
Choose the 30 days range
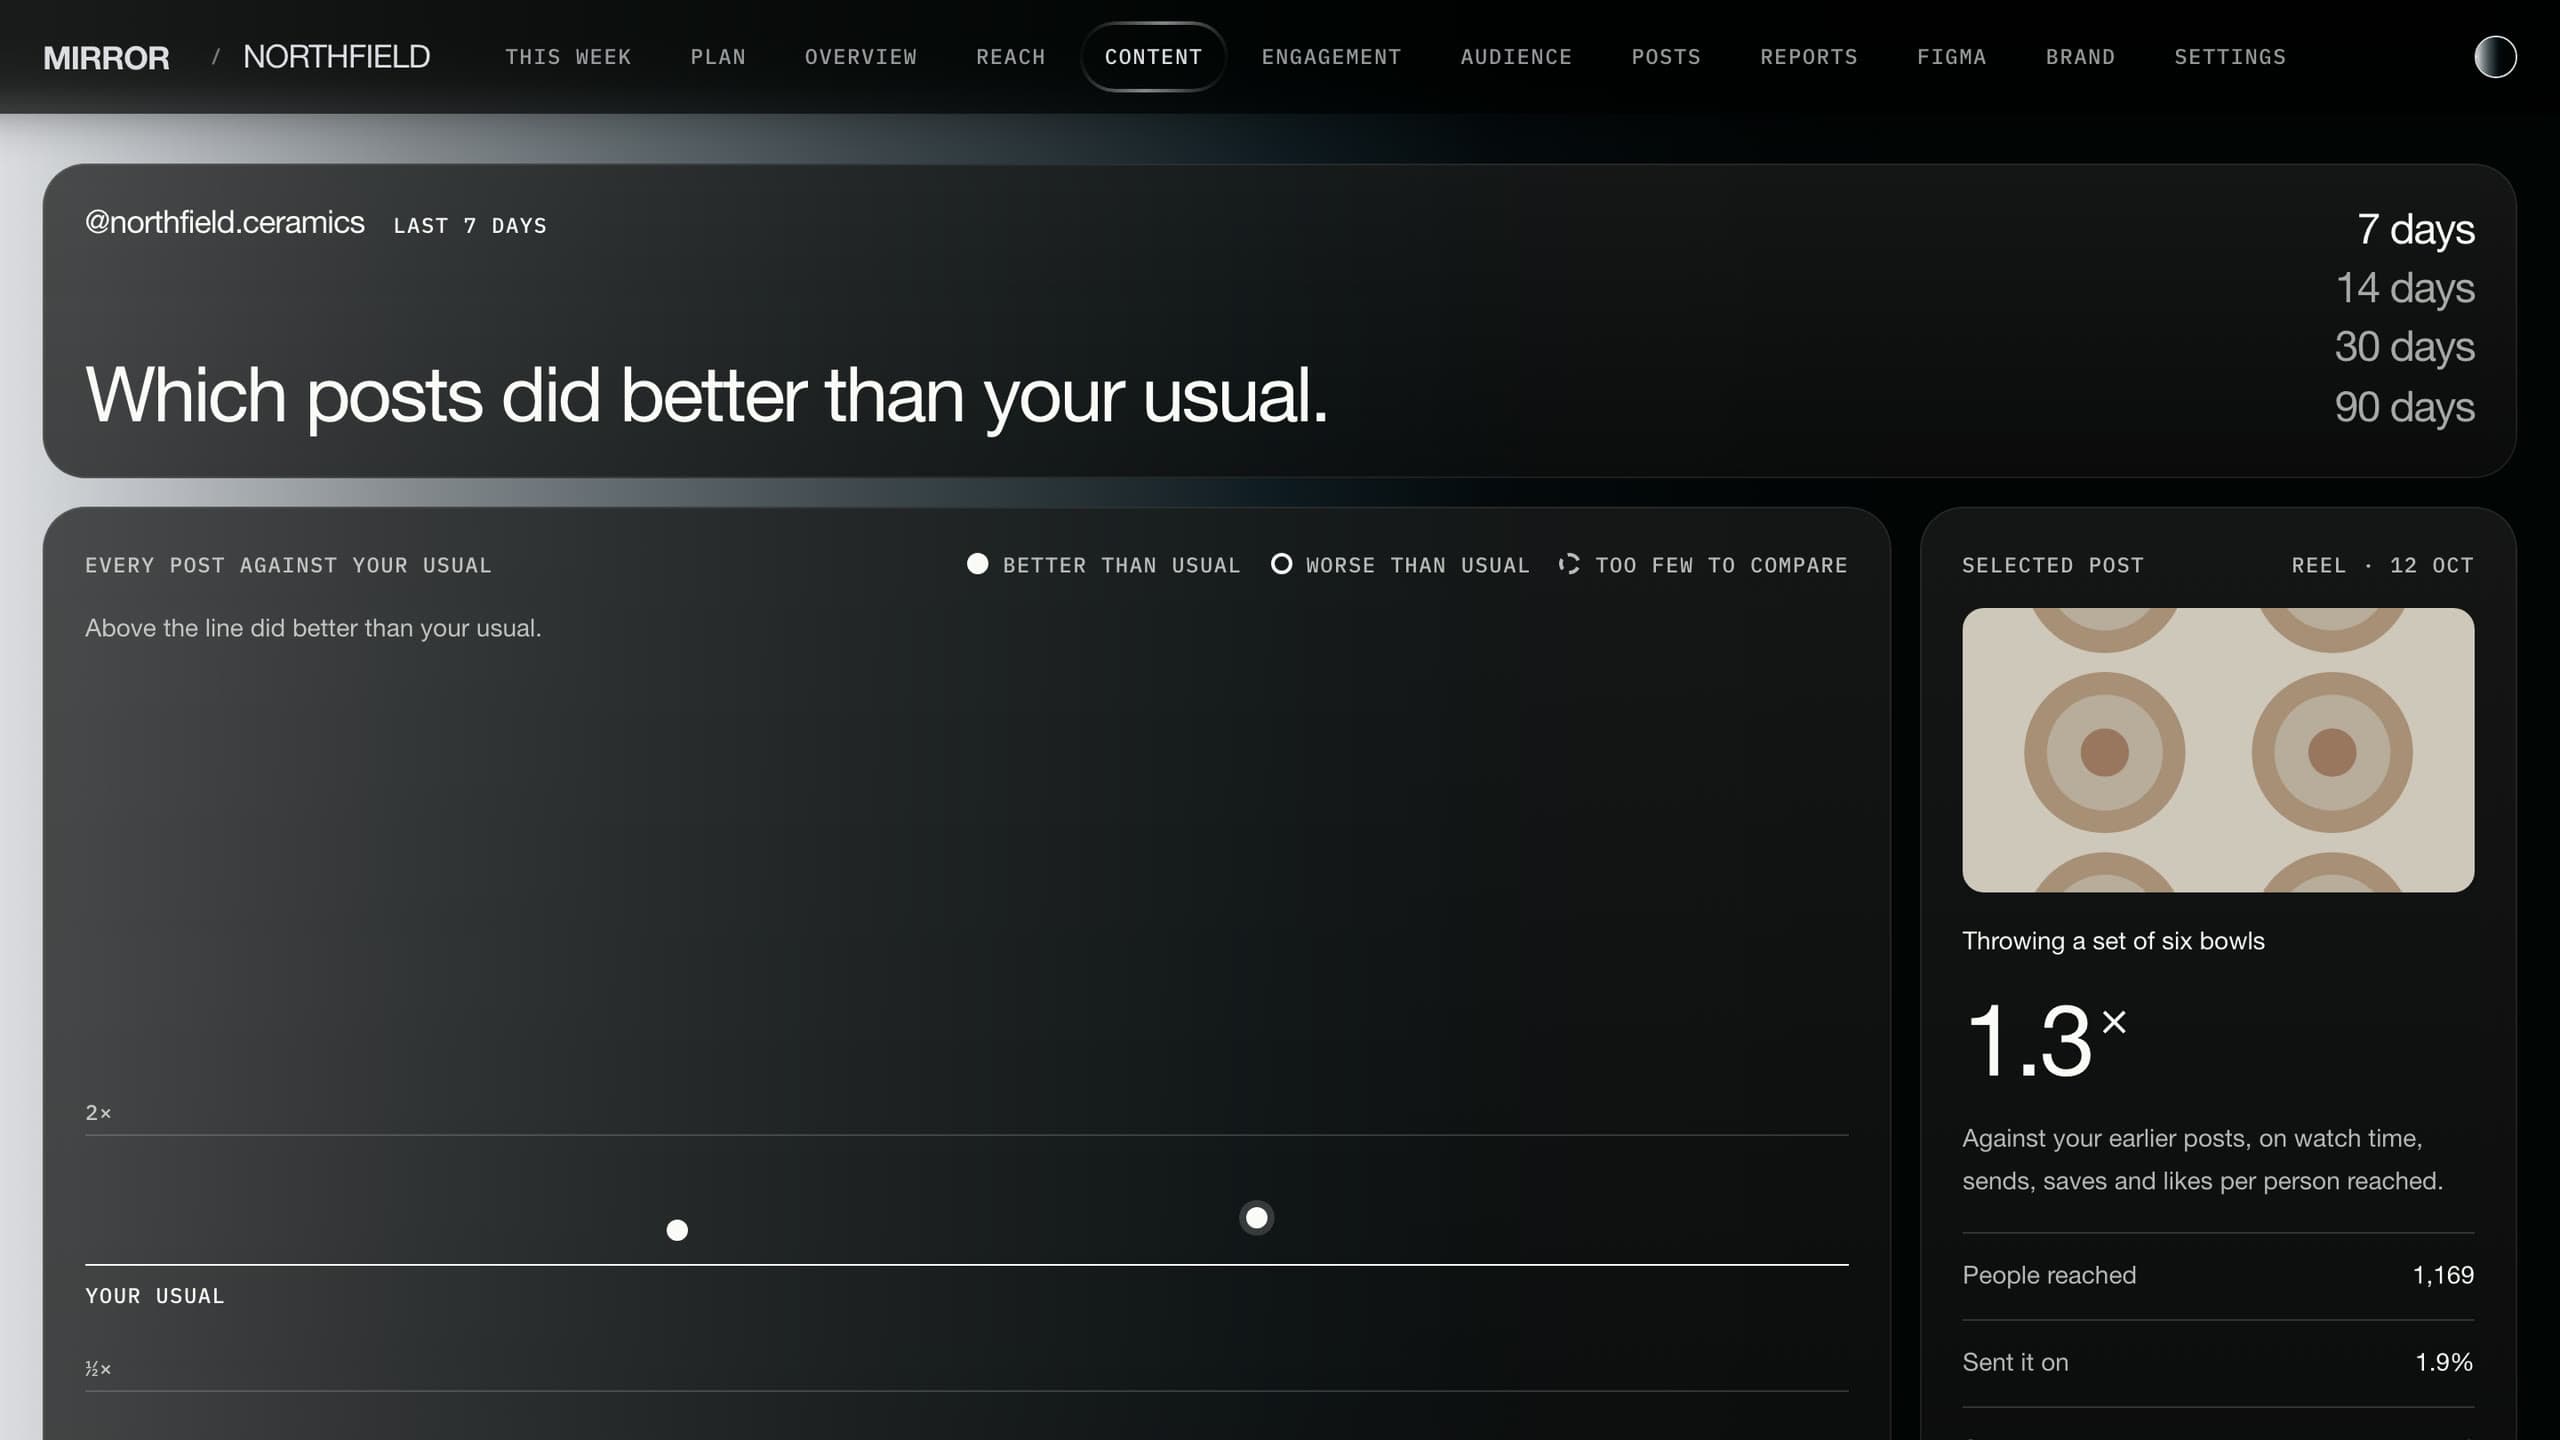[2405, 347]
